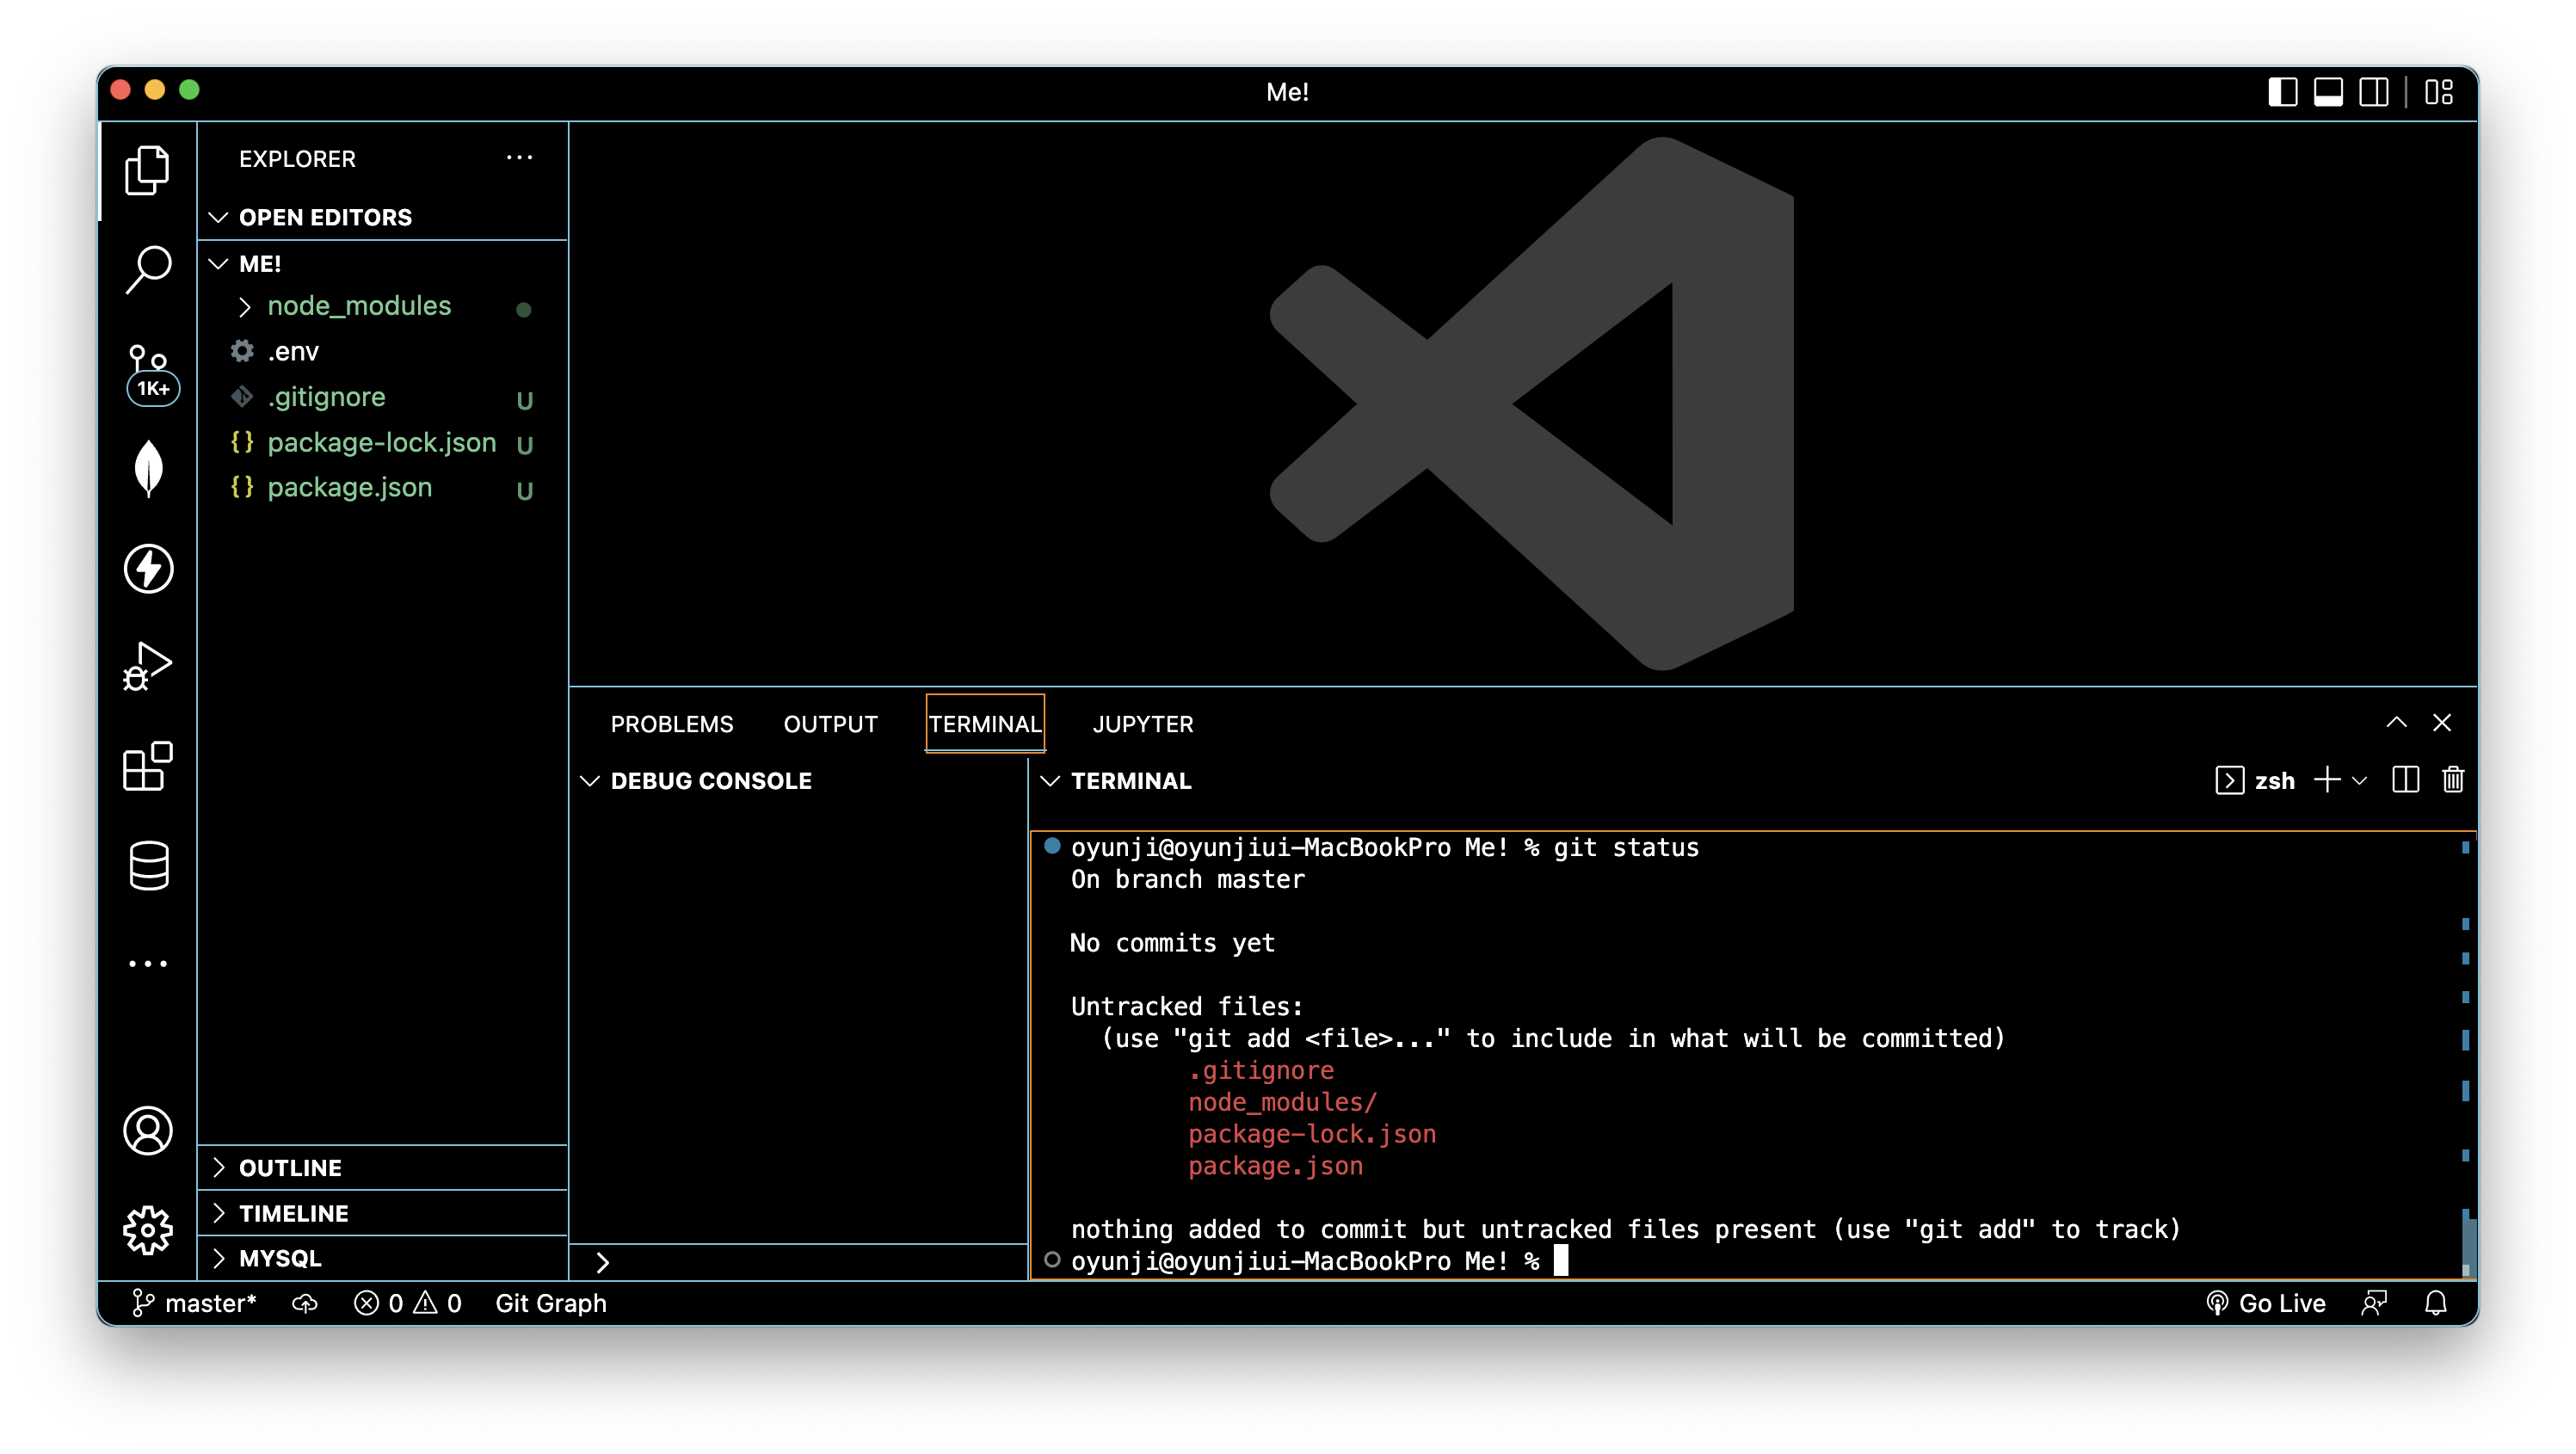Switch to the JUPYTER tab

(x=1143, y=724)
